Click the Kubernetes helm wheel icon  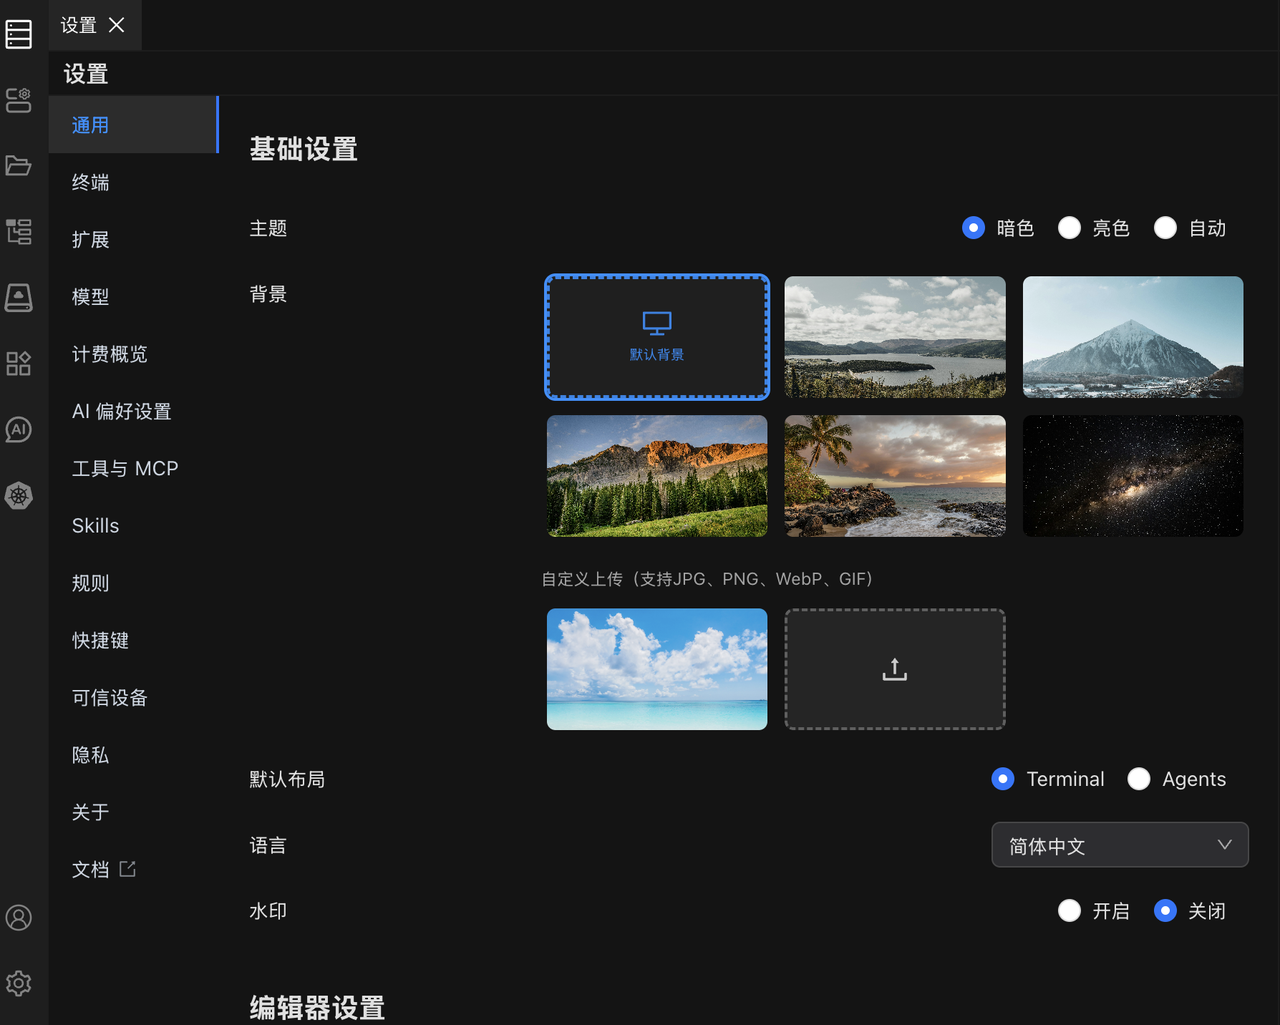click(19, 496)
